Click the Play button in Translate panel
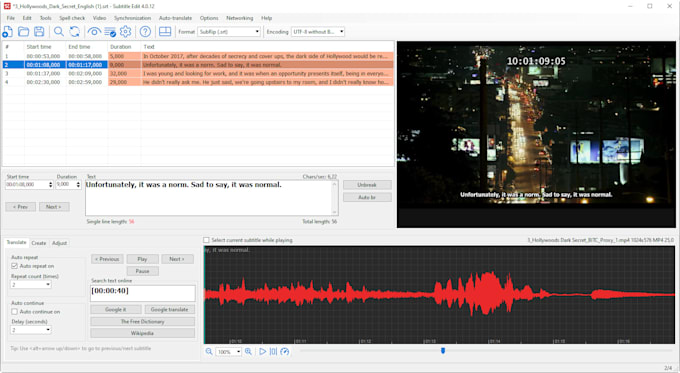680x373 pixels. [142, 259]
